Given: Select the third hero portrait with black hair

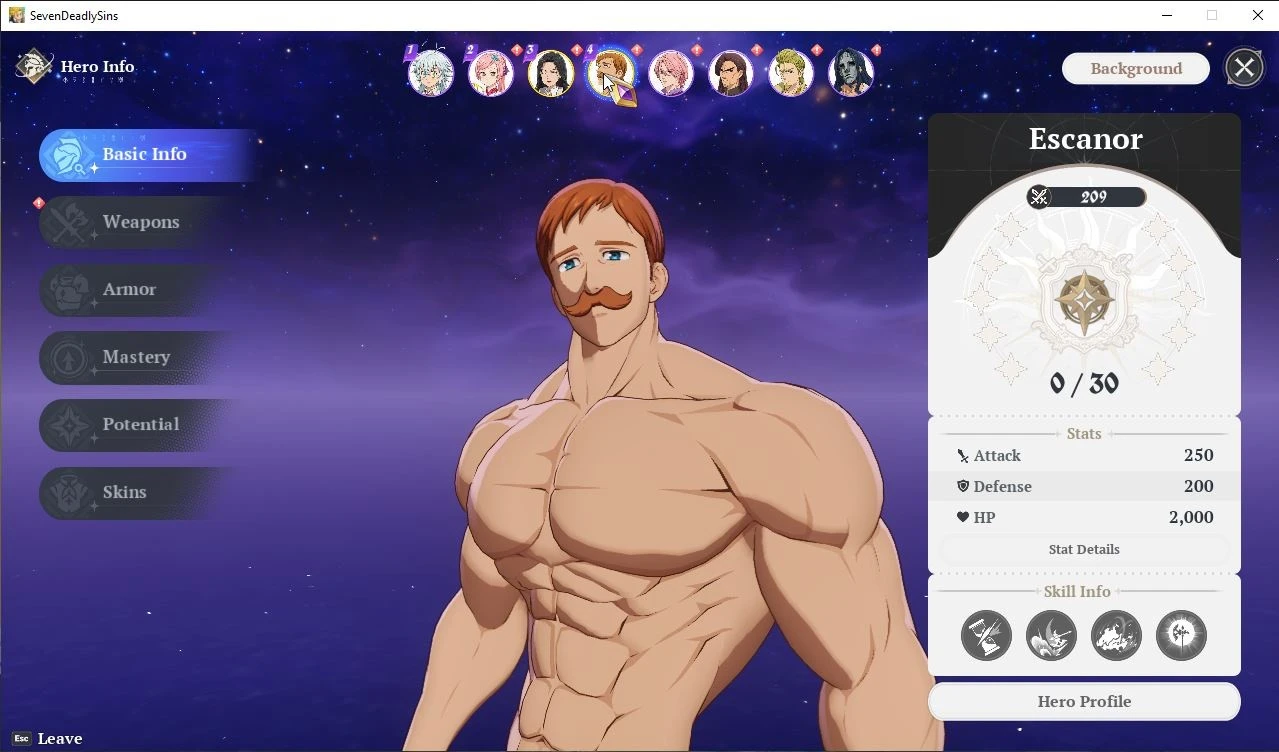Looking at the screenshot, I should (x=551, y=73).
